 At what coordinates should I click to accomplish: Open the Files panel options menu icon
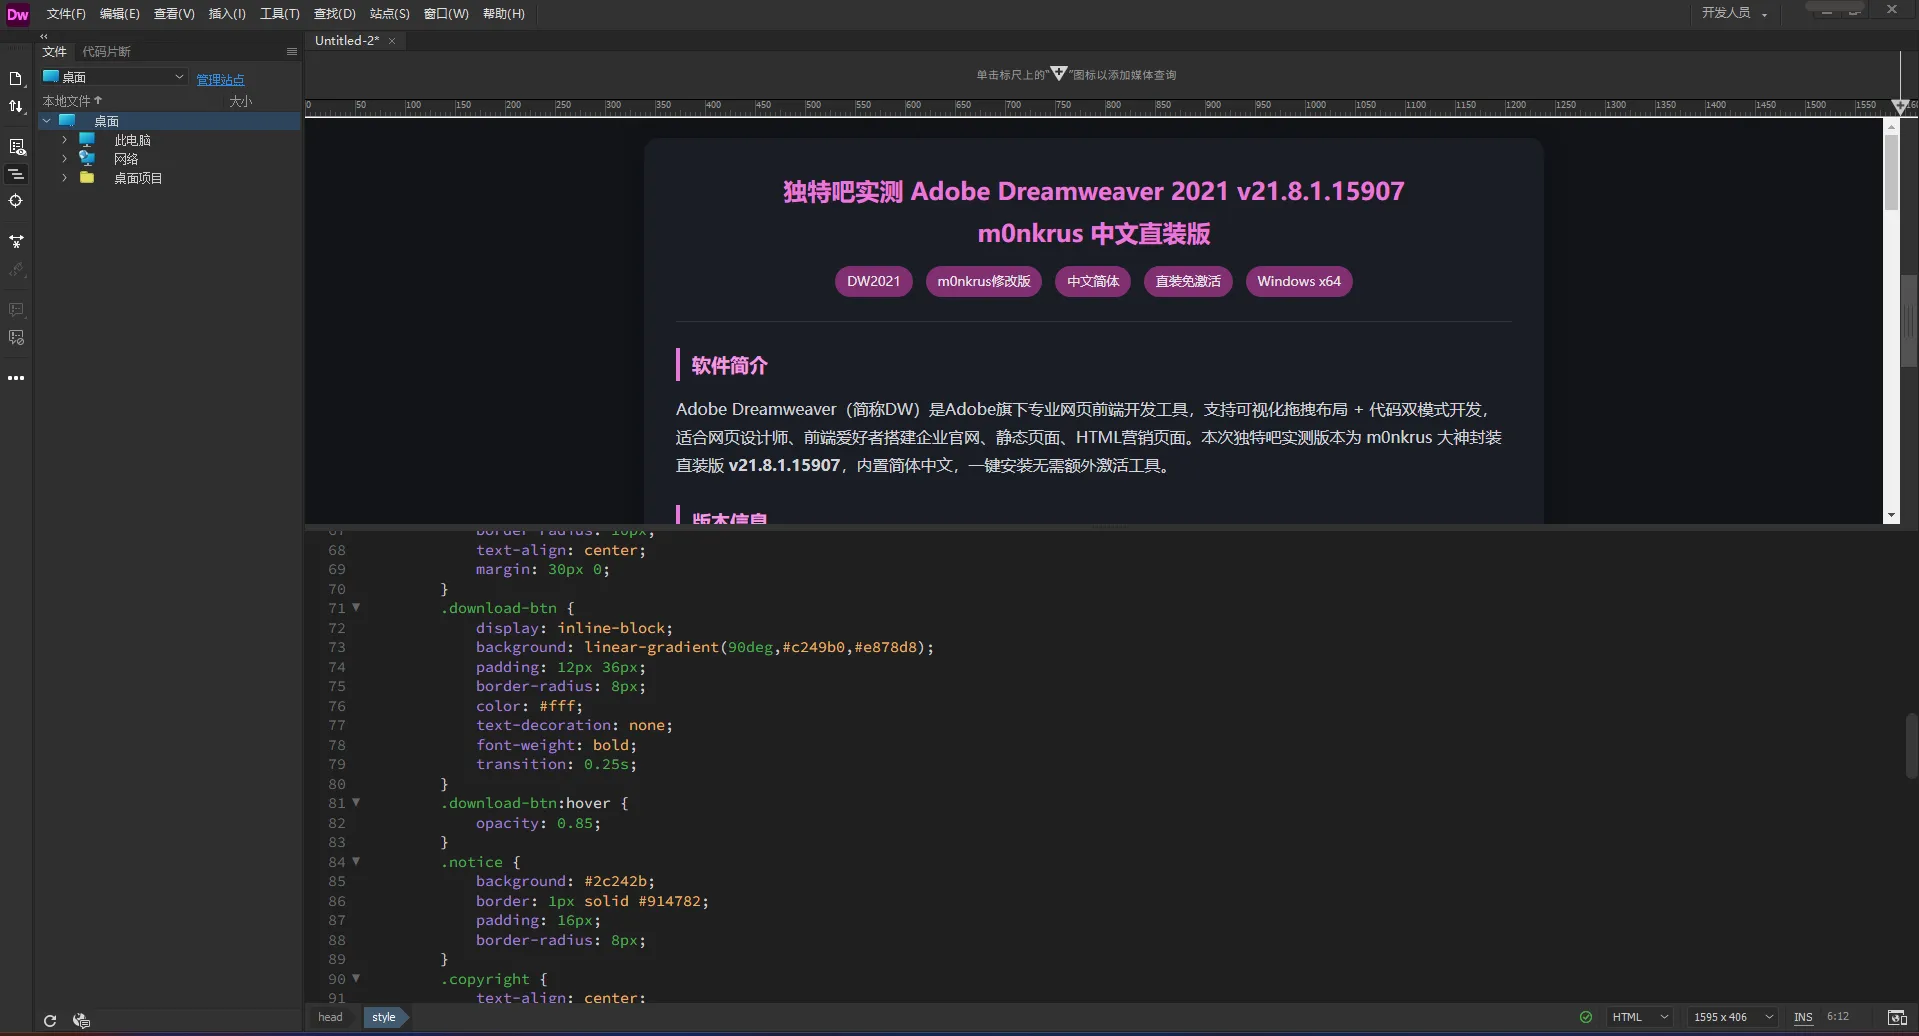292,52
